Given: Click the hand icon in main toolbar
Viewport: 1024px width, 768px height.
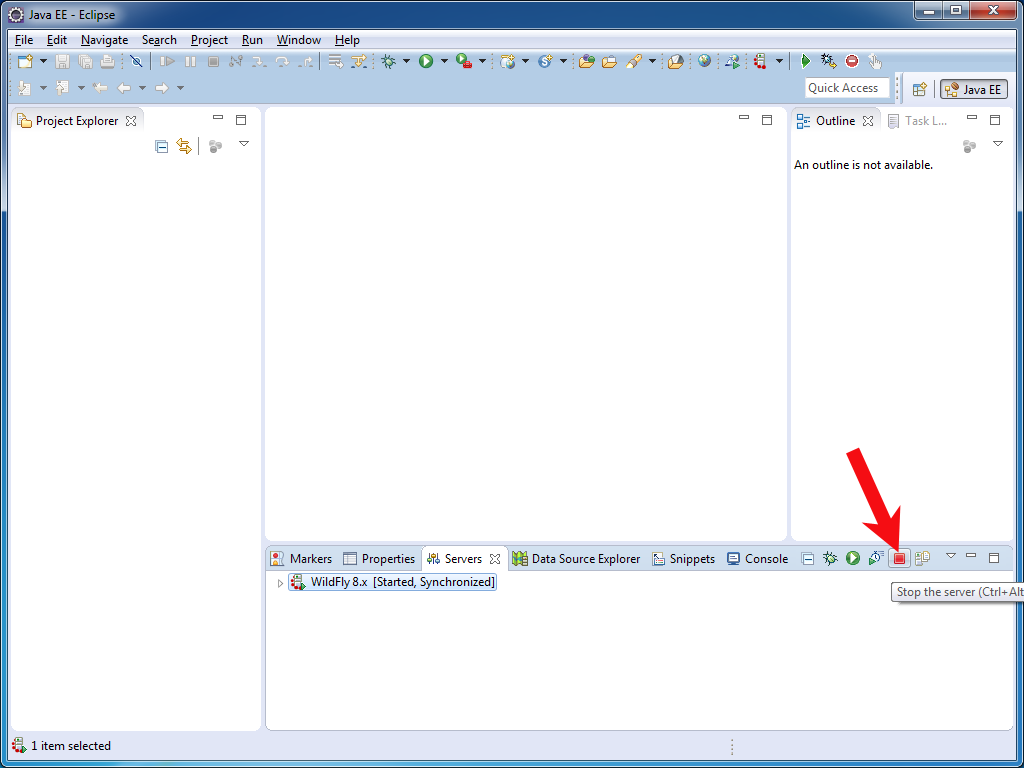Looking at the screenshot, I should [x=875, y=61].
